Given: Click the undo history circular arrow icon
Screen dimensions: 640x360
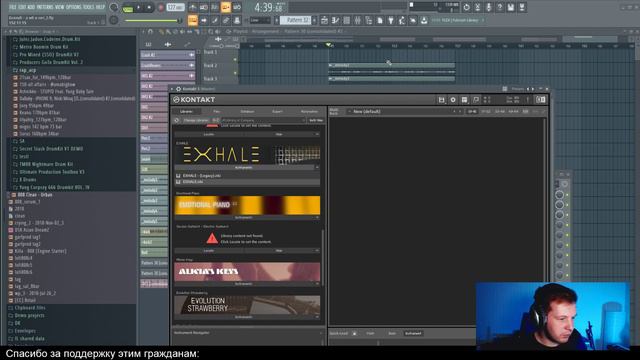Looking at the screenshot, I should [467, 7].
